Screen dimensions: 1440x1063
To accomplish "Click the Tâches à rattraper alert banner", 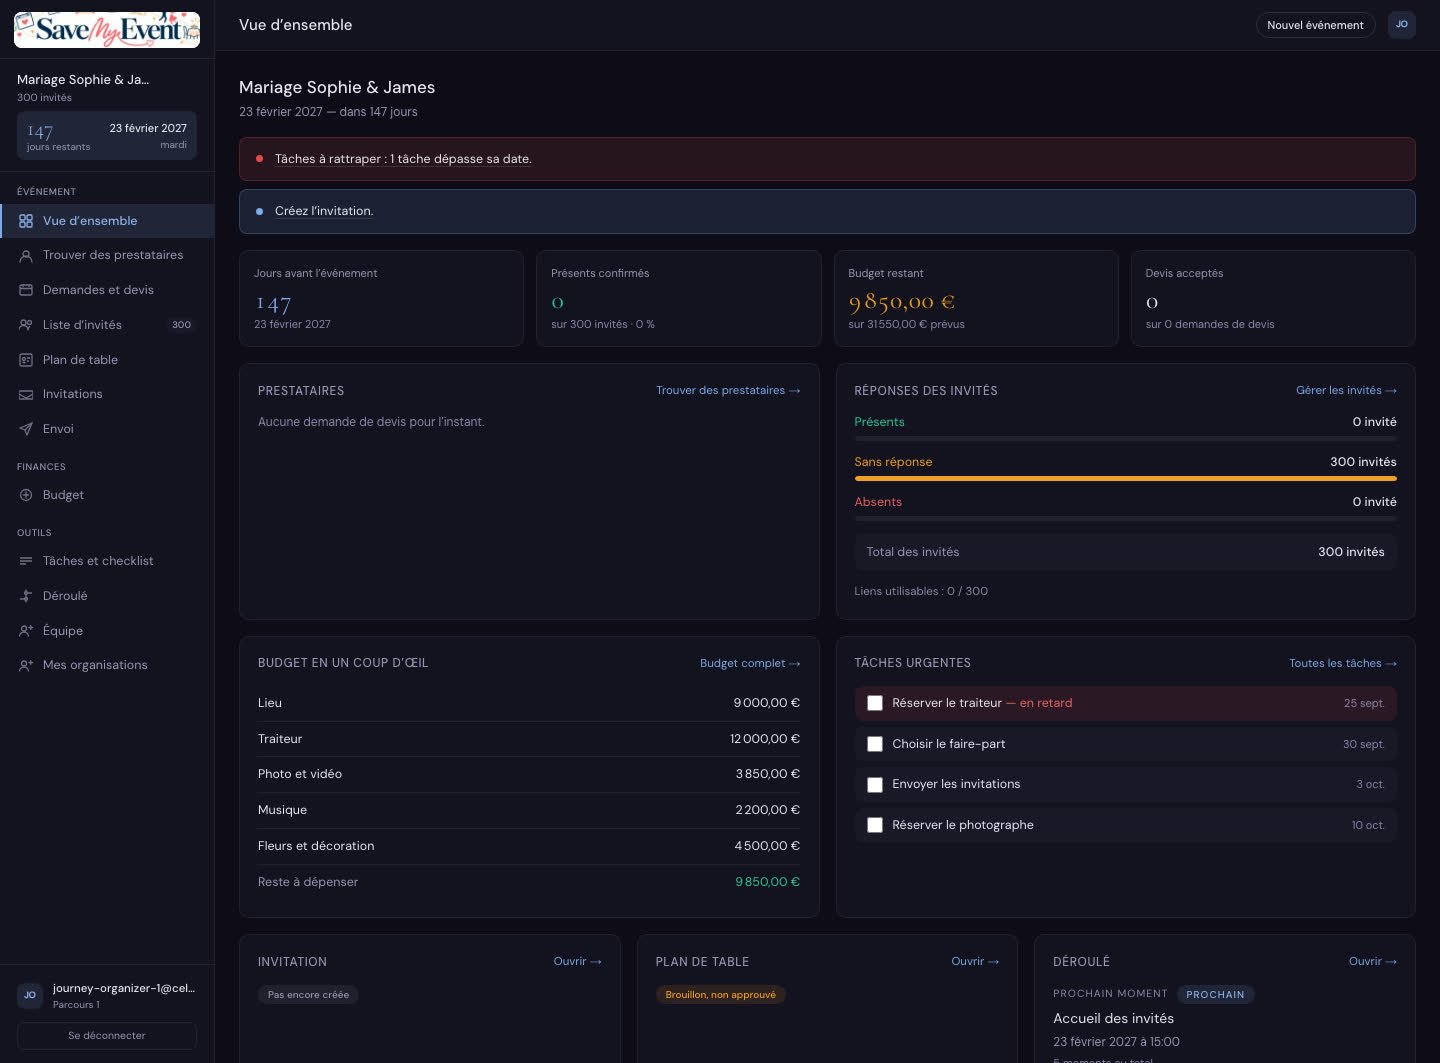I will pos(827,159).
